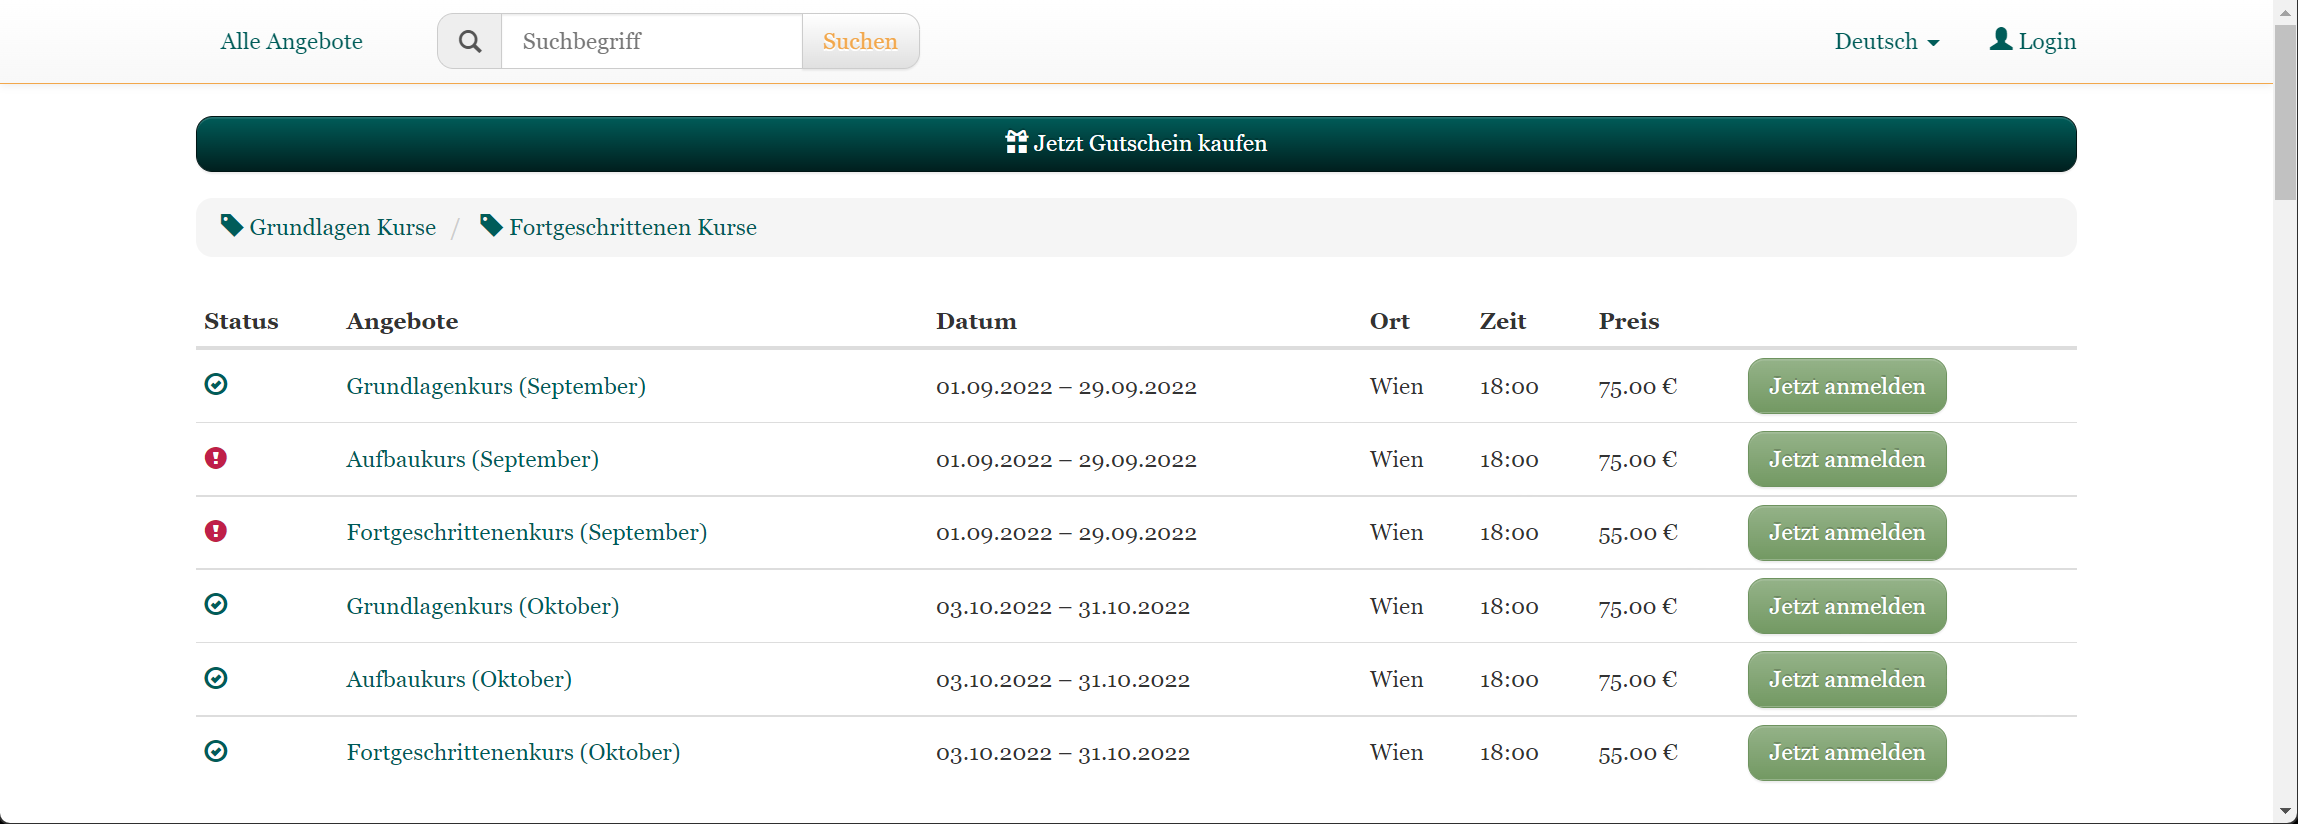Viewport: 2298px width, 824px height.
Task: Click green check status for Aufbaukurs (Oktober)
Action: [216, 678]
